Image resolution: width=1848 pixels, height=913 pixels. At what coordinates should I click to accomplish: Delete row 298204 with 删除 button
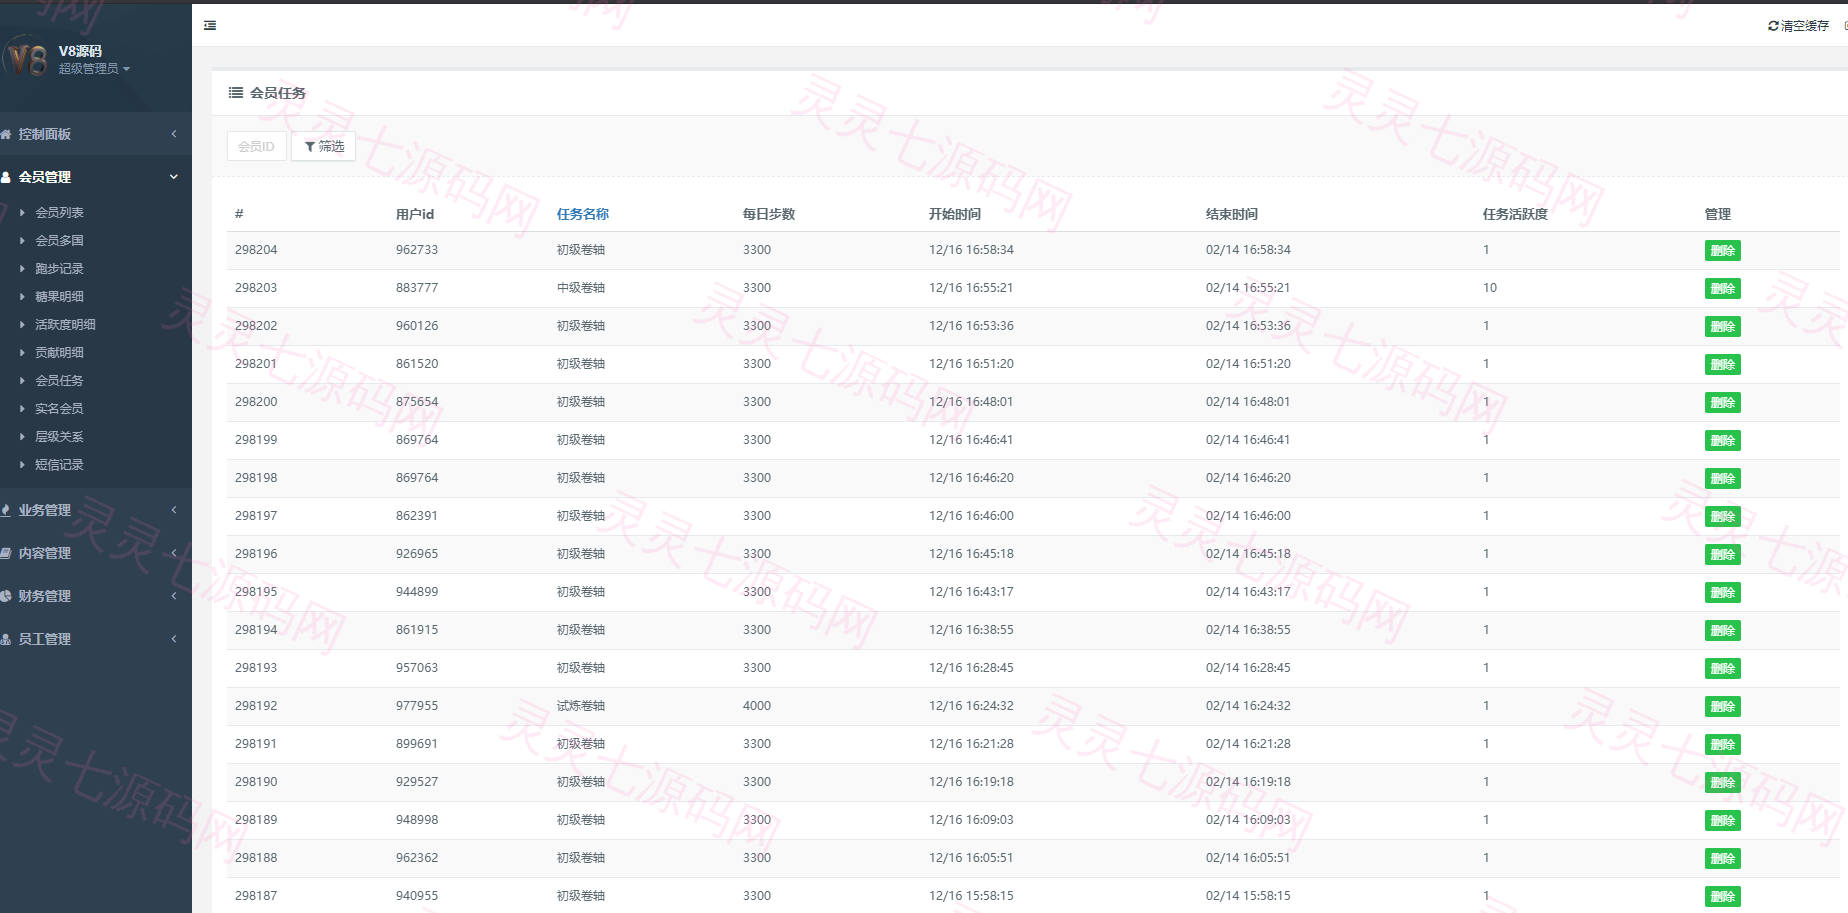(x=1722, y=251)
